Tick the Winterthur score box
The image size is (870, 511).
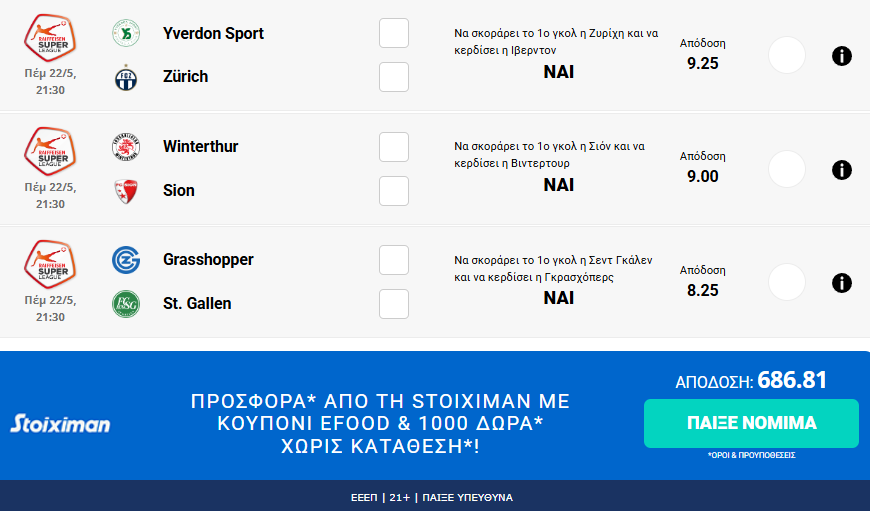point(394,147)
